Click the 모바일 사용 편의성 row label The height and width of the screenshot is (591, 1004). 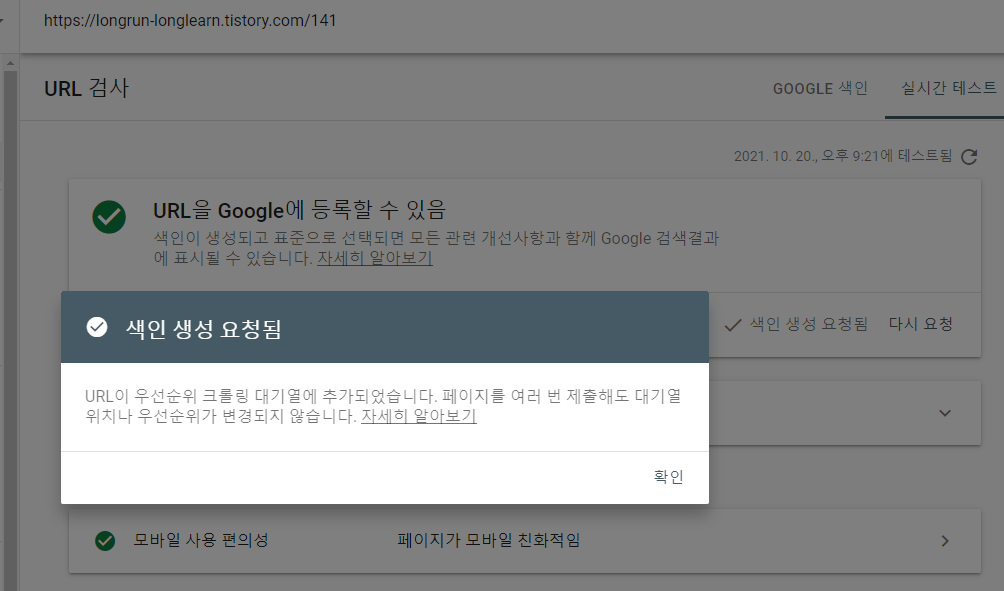[x=200, y=540]
